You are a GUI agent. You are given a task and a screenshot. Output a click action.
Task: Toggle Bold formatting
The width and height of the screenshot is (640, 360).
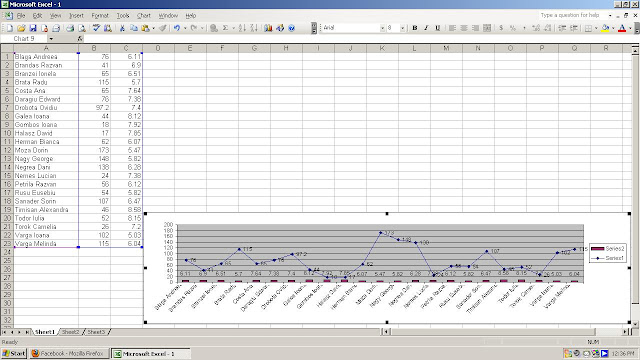tap(415, 28)
